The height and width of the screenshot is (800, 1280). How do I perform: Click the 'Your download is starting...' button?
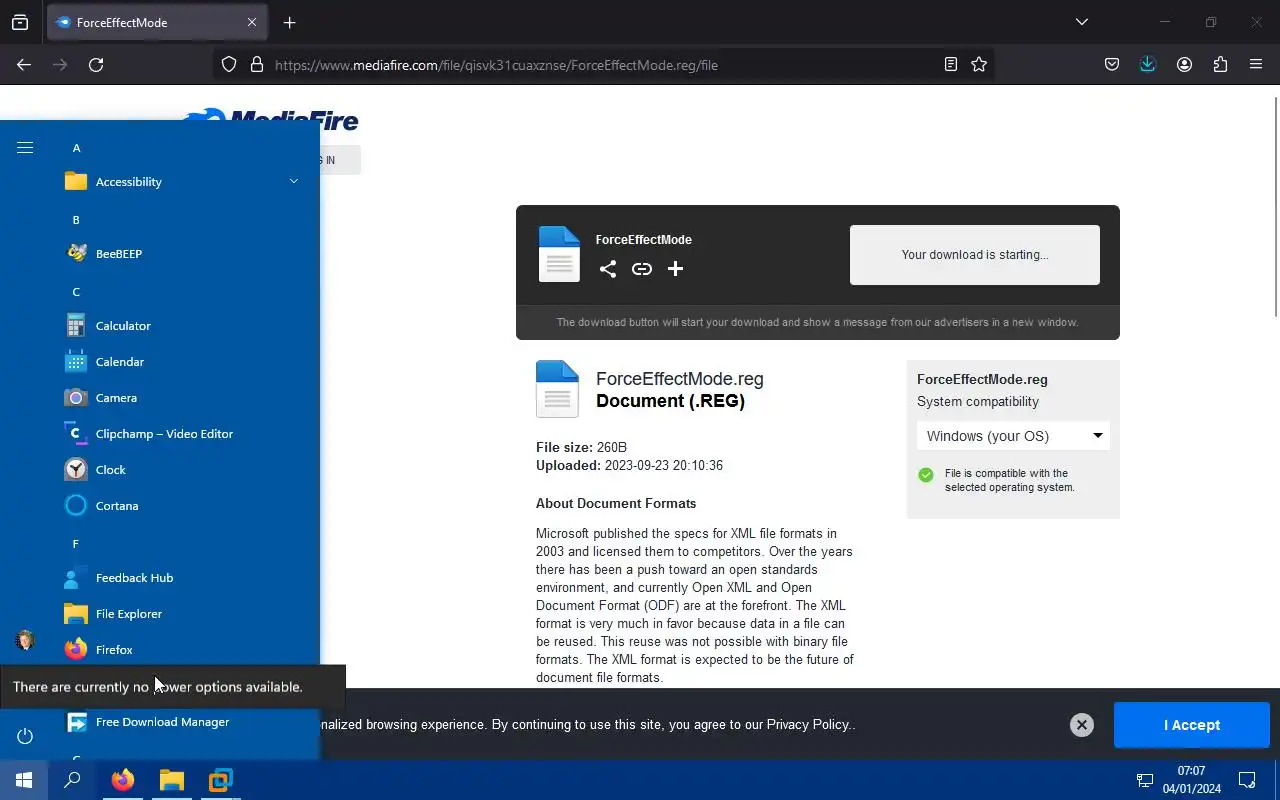click(x=975, y=255)
